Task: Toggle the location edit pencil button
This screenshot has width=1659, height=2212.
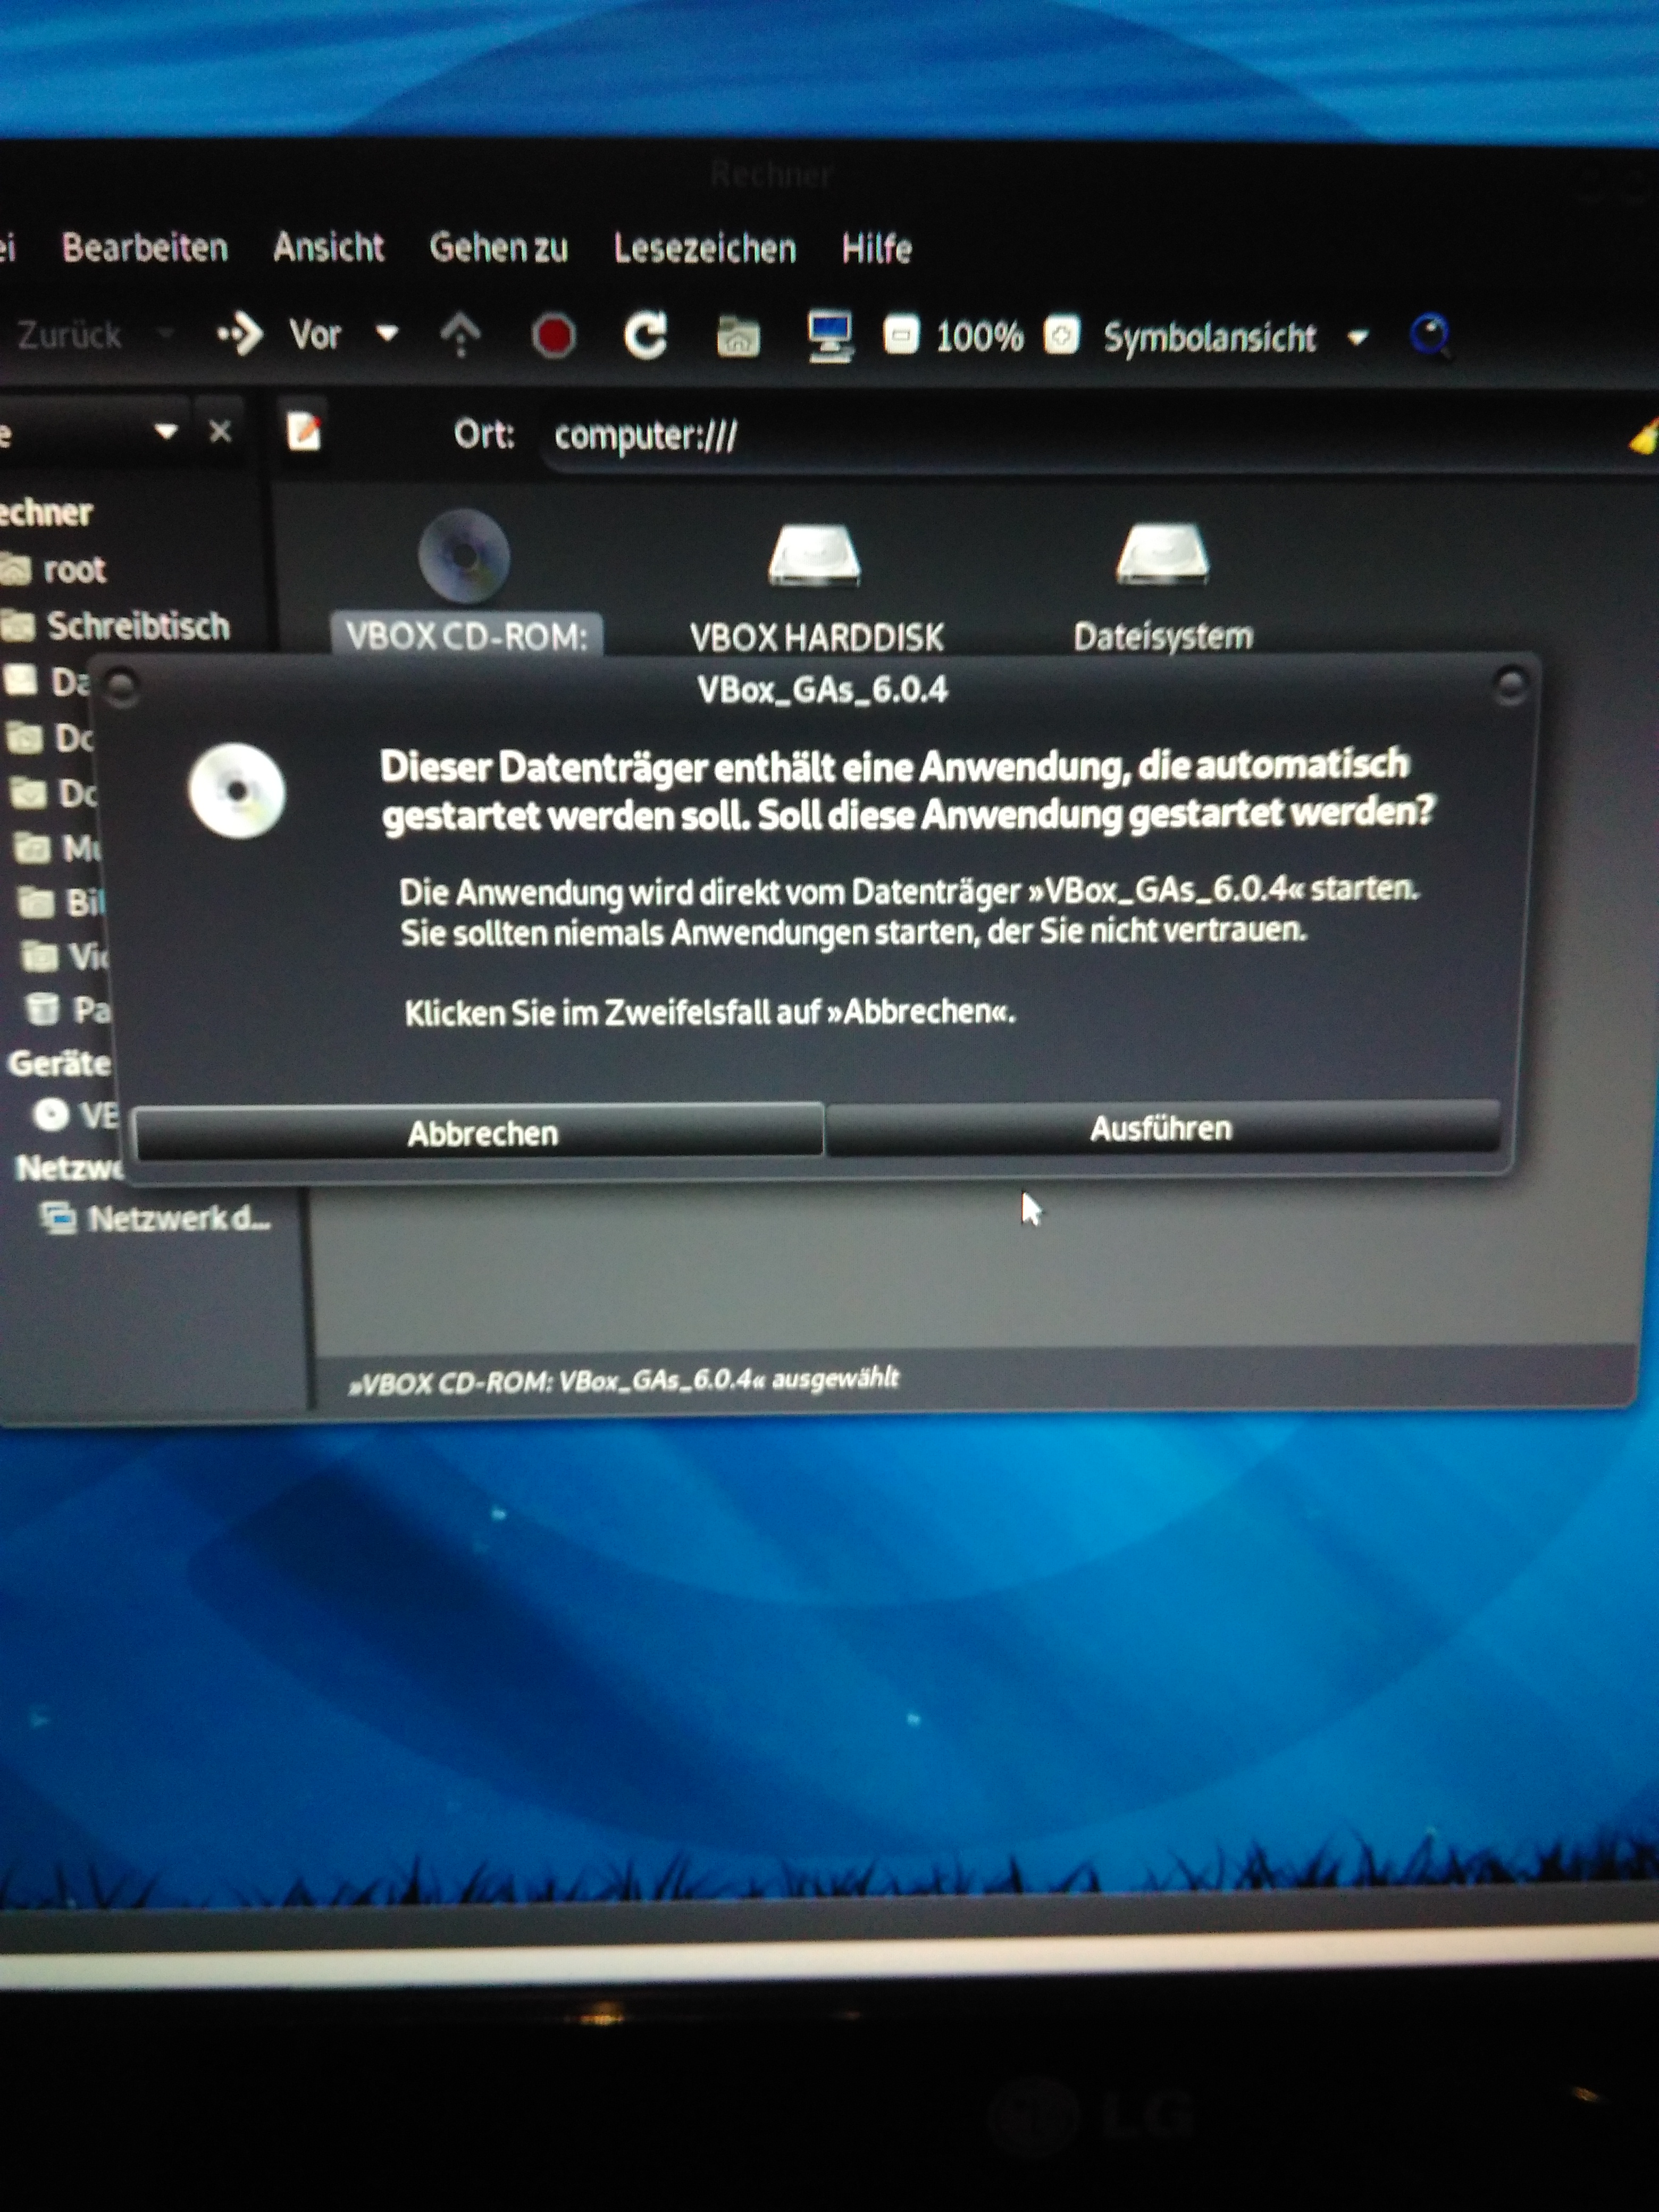Action: tap(304, 431)
